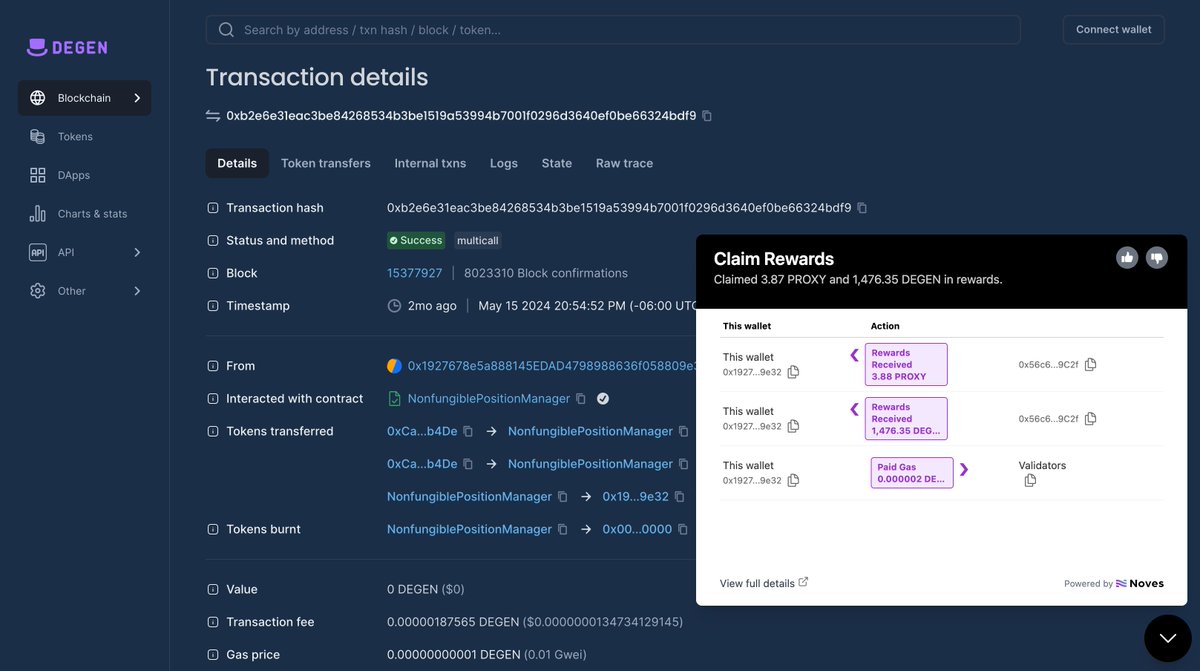Expand the Blockchain submenu chevron
The width and height of the screenshot is (1200, 671).
137,98
